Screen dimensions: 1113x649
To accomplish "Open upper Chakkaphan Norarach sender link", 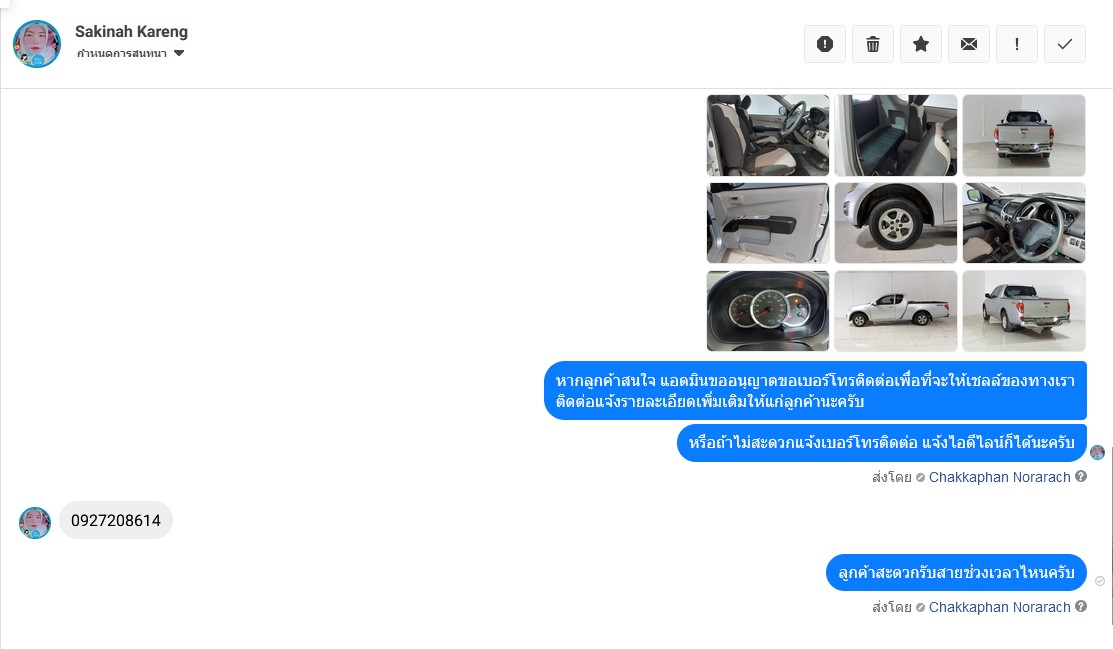I will tap(999, 477).
